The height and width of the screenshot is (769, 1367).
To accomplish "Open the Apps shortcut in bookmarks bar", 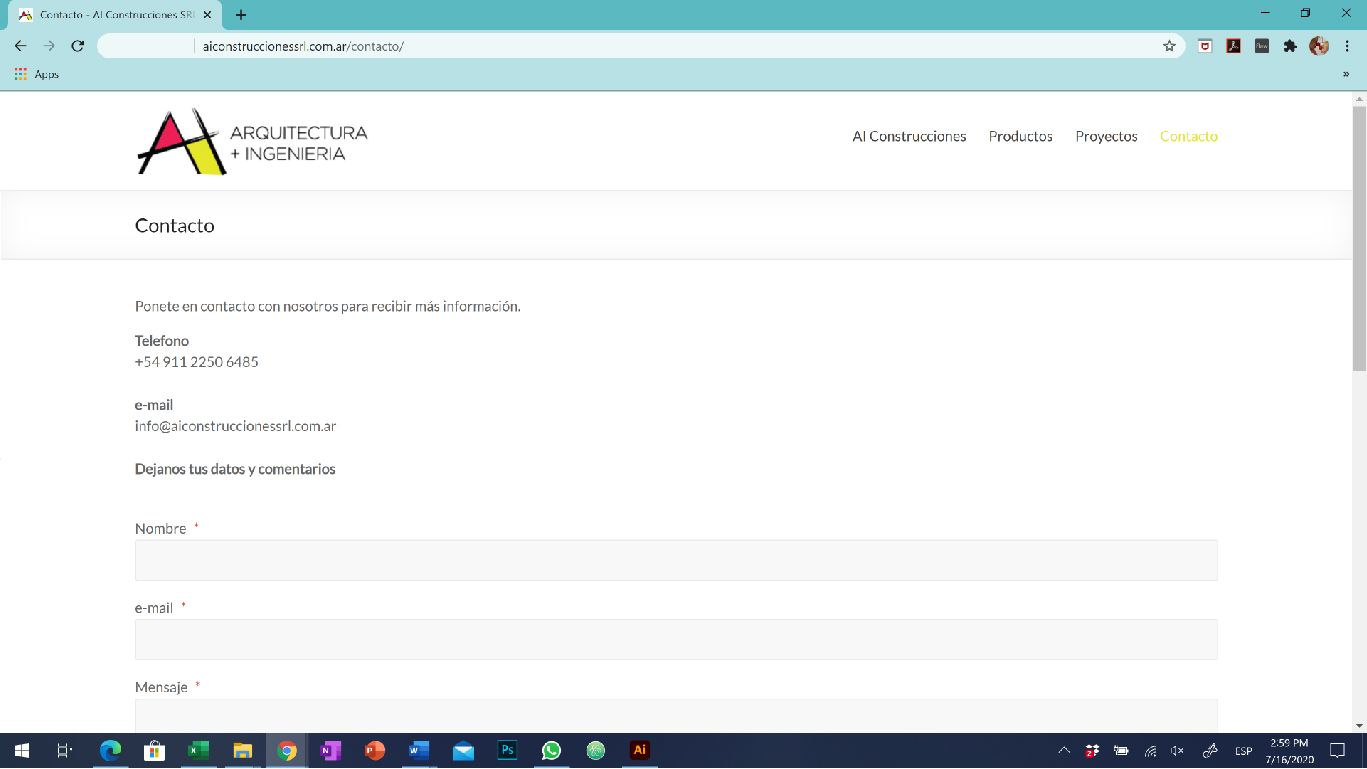I will click(37, 74).
